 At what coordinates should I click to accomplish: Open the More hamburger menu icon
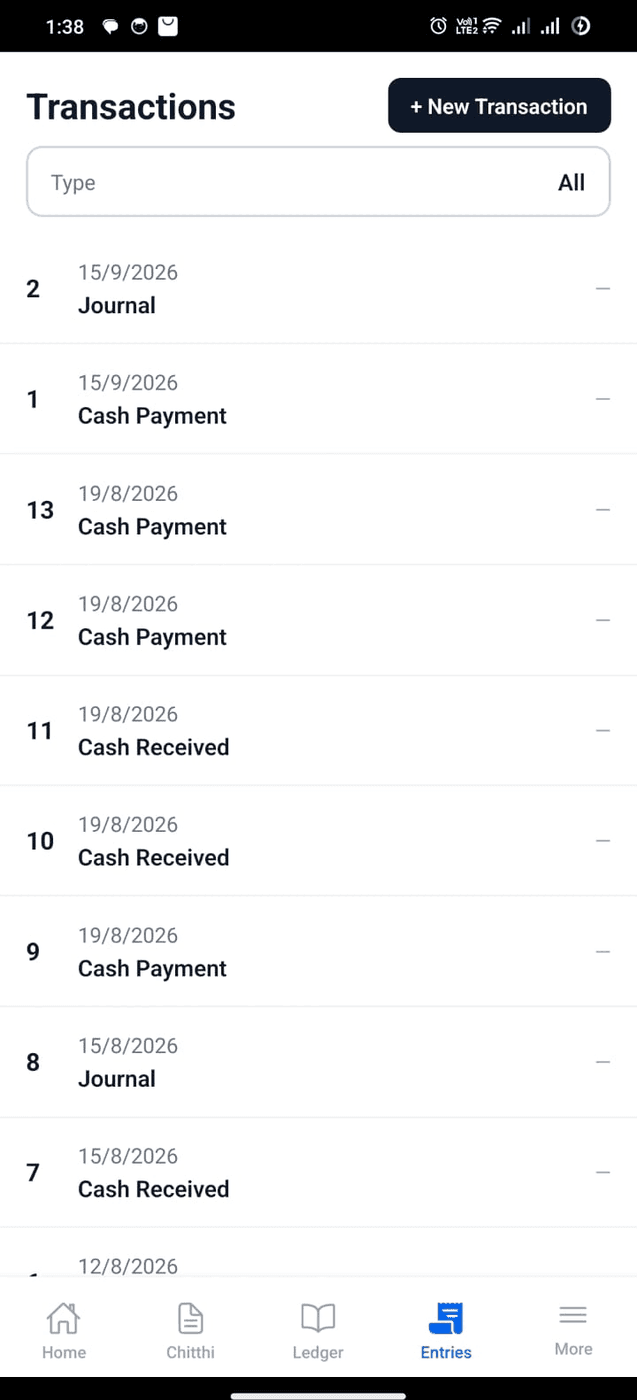pos(573,1315)
